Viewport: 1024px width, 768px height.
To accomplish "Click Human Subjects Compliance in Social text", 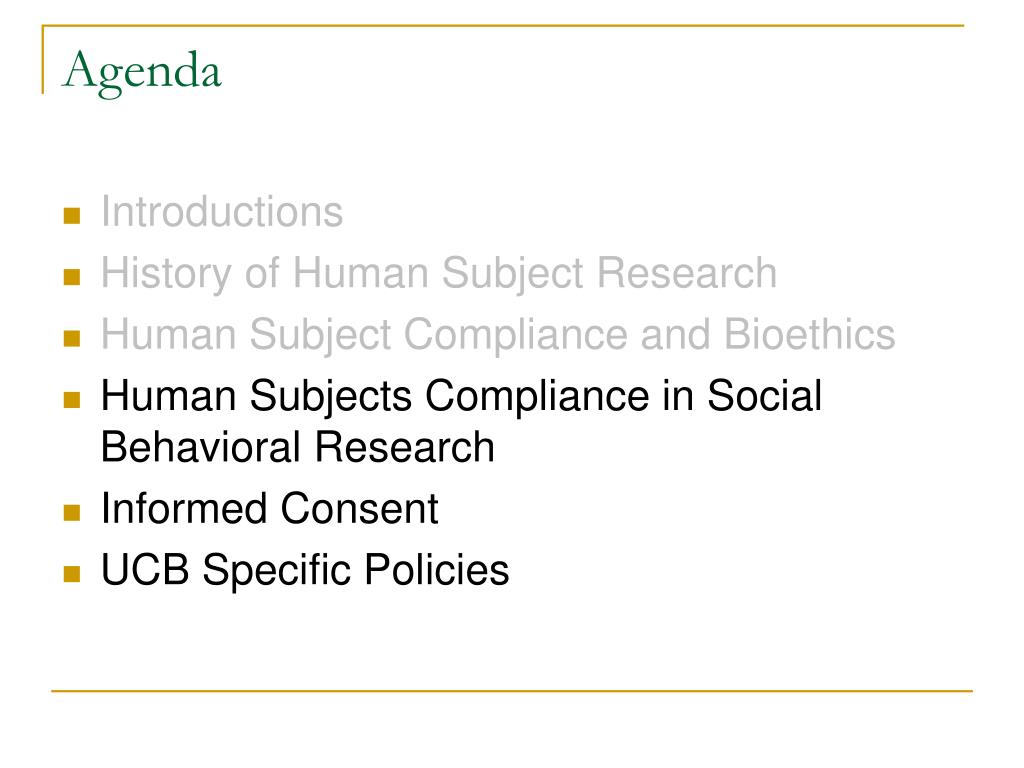I will click(x=461, y=396).
